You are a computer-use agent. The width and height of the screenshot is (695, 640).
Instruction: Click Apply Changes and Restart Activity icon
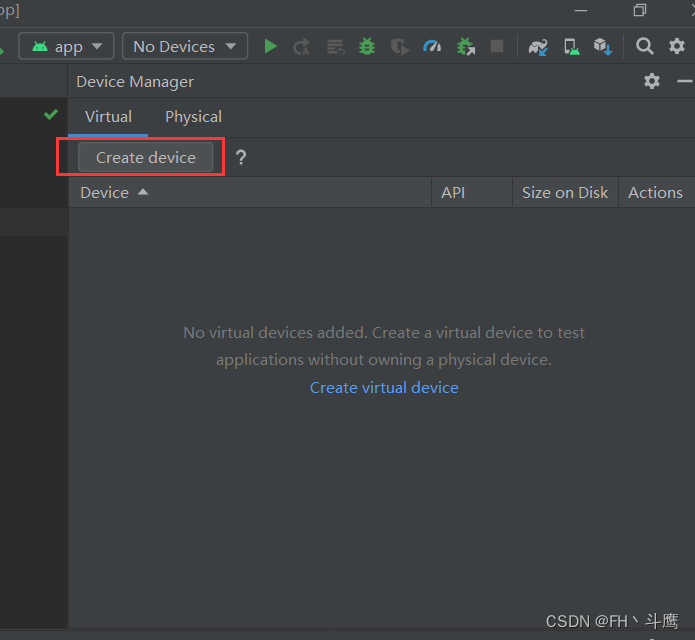point(302,47)
